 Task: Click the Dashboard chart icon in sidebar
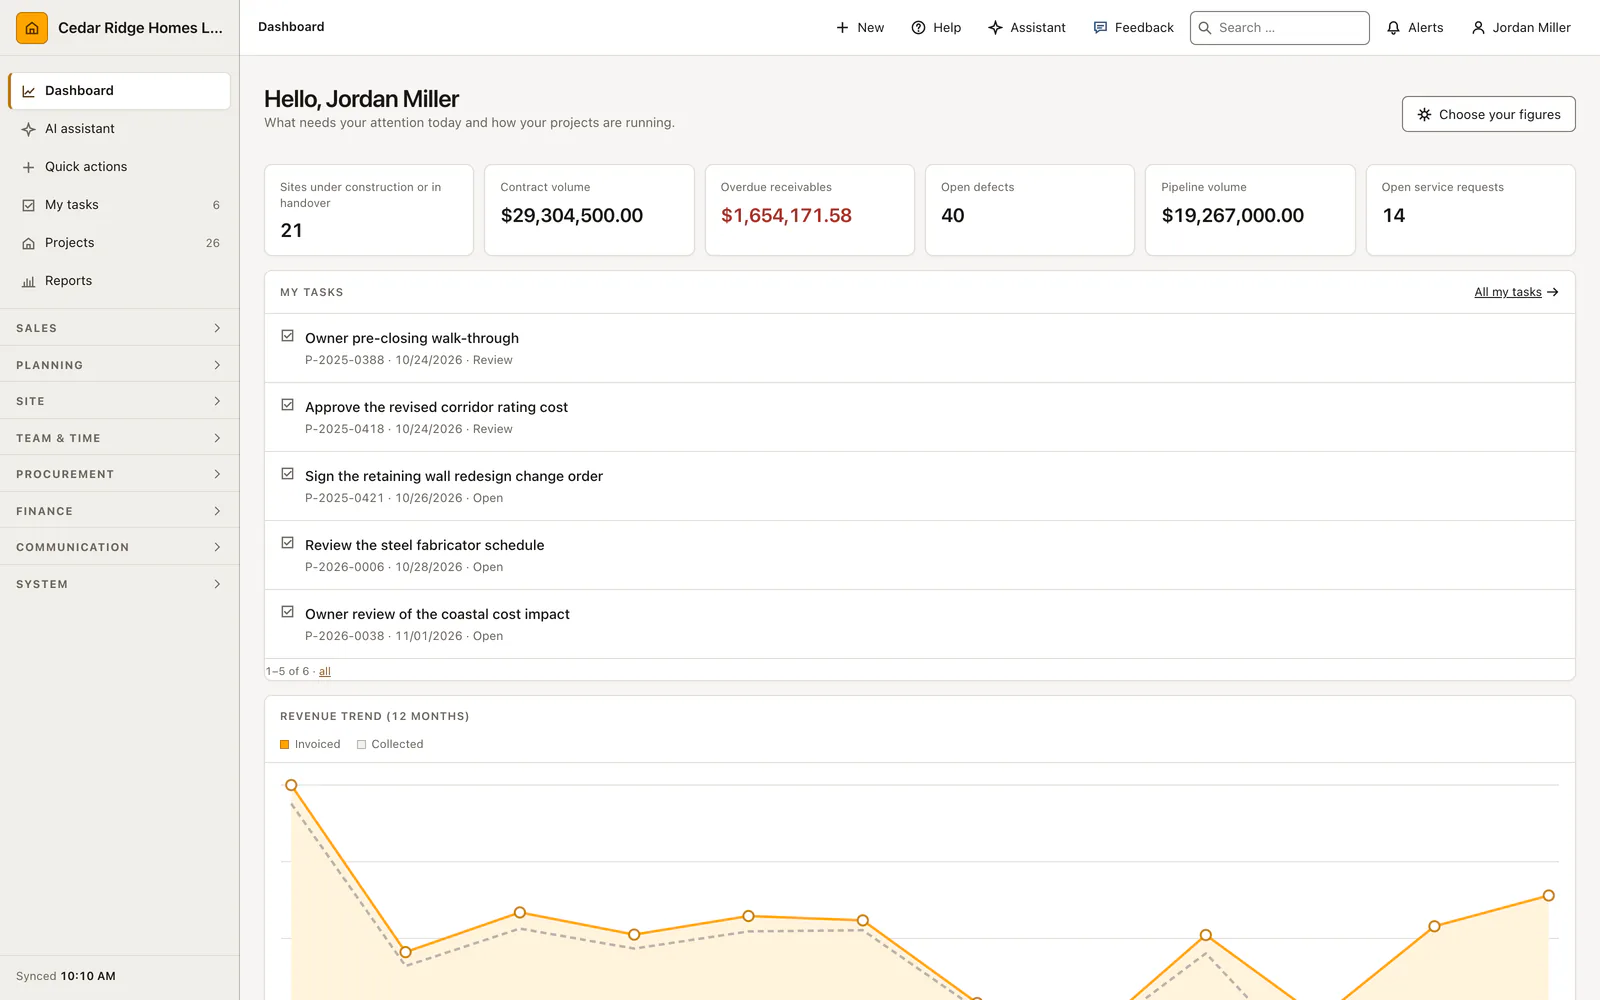[29, 91]
